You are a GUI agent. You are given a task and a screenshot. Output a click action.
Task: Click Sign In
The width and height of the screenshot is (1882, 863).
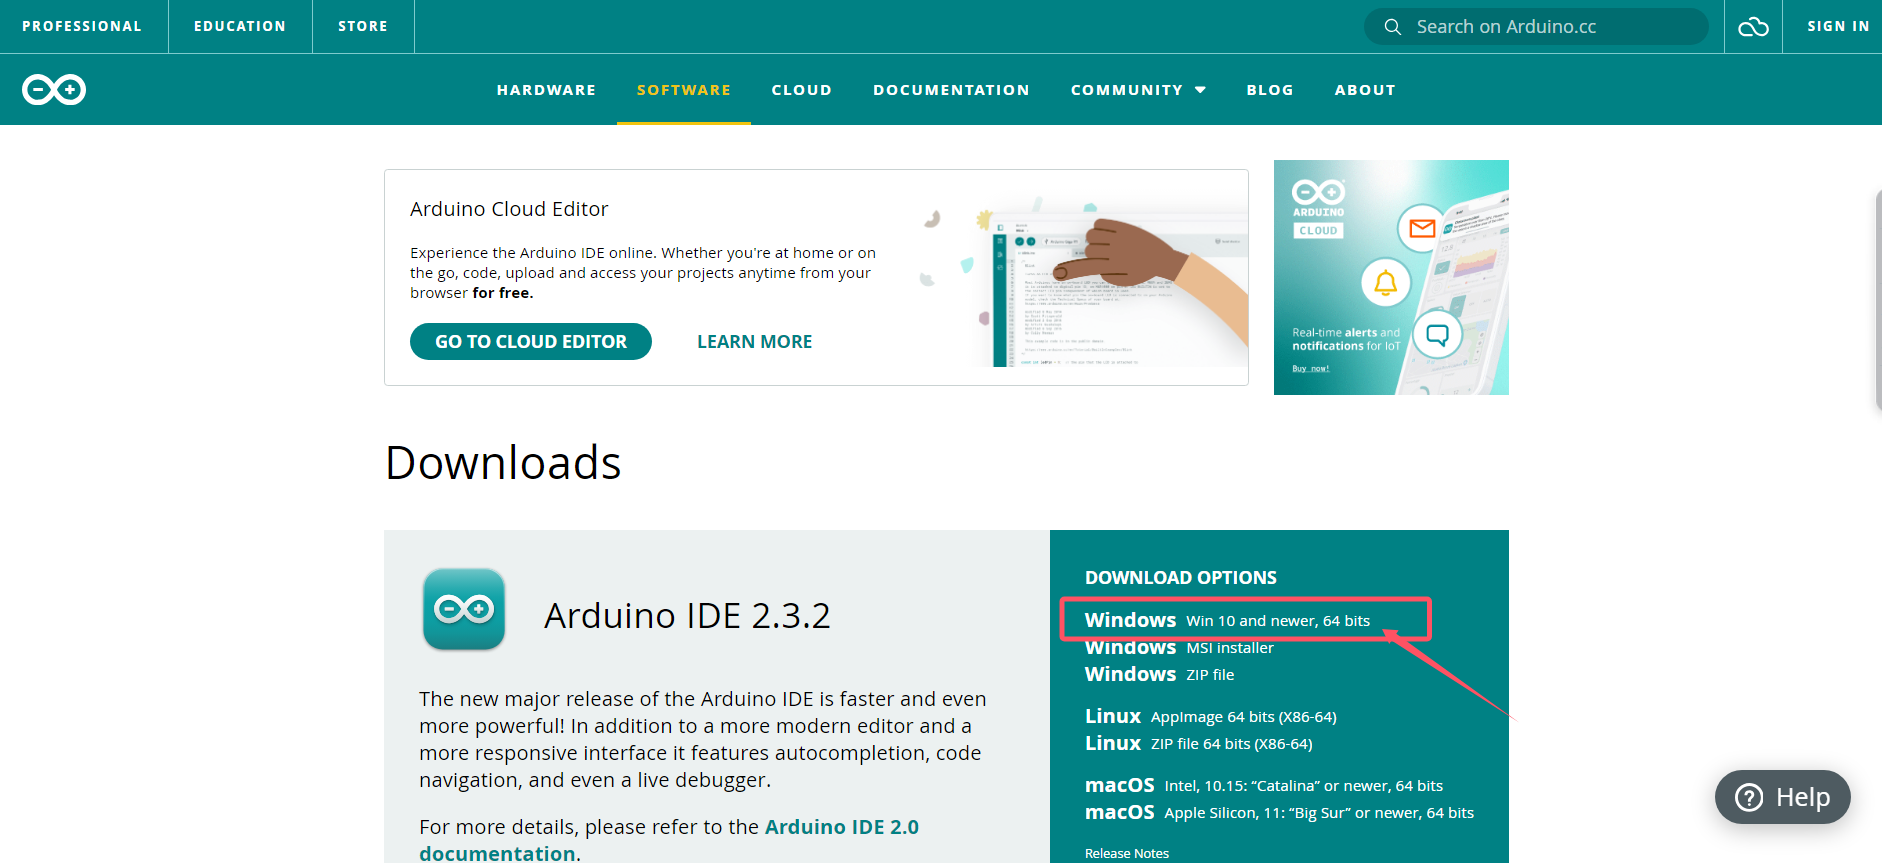point(1838,26)
